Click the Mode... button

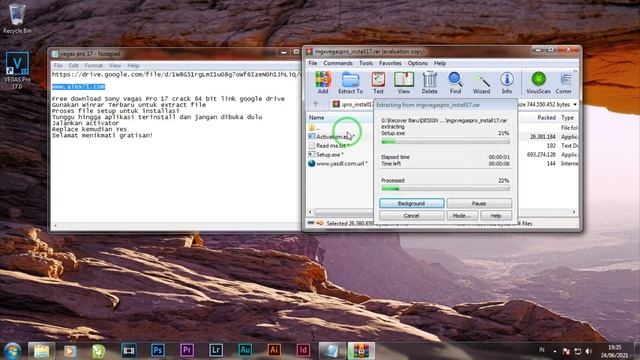[x=462, y=216]
